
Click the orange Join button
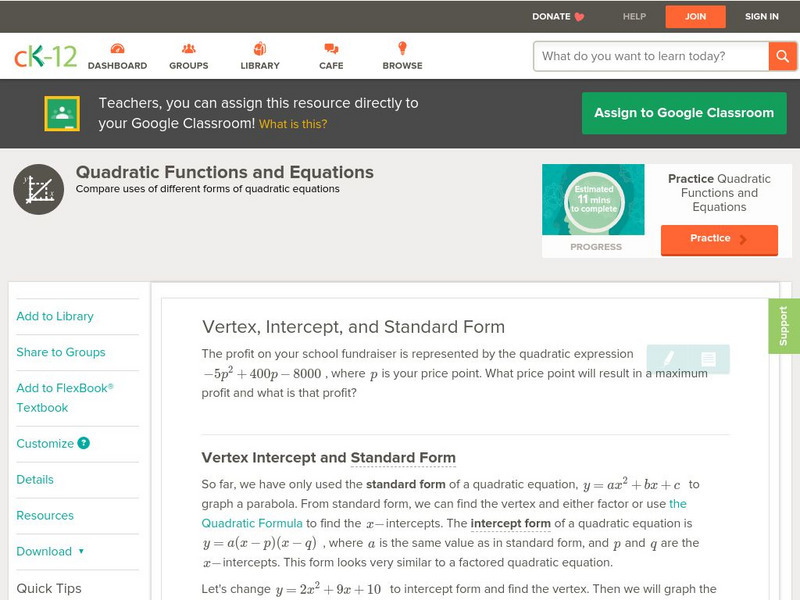click(x=695, y=16)
